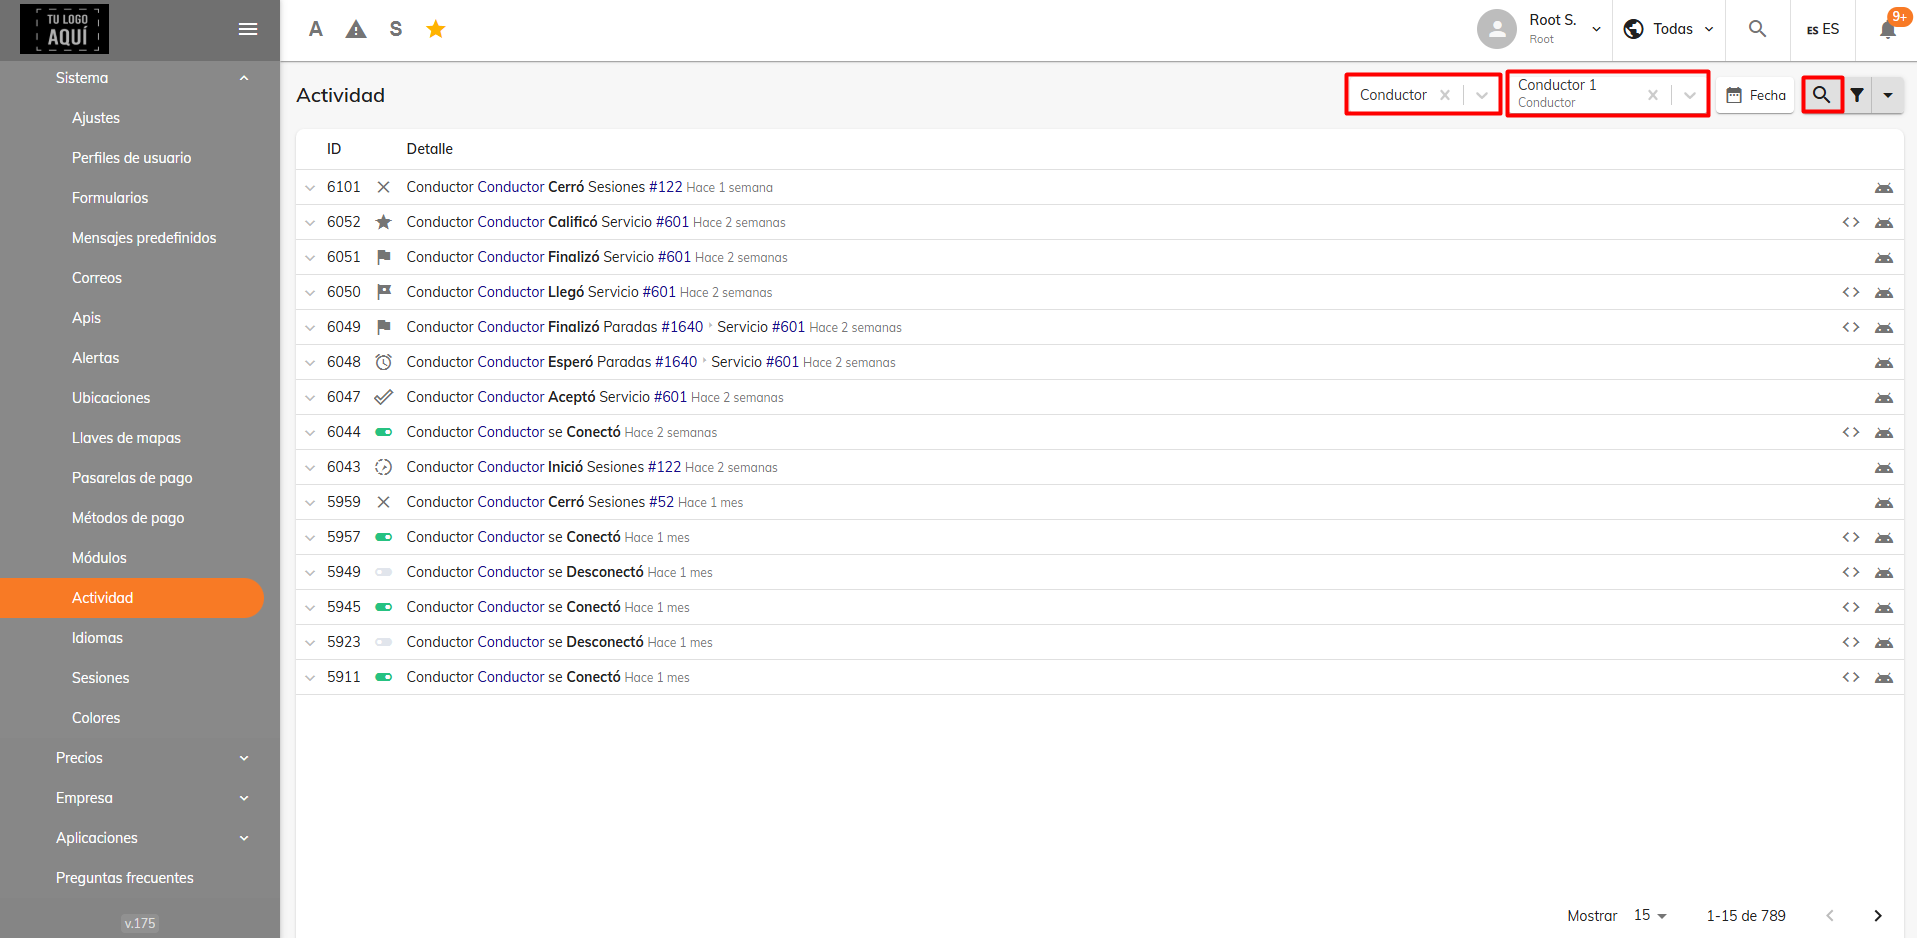Open the Conductor 1 dropdown arrow
The height and width of the screenshot is (938, 1917).
point(1690,95)
